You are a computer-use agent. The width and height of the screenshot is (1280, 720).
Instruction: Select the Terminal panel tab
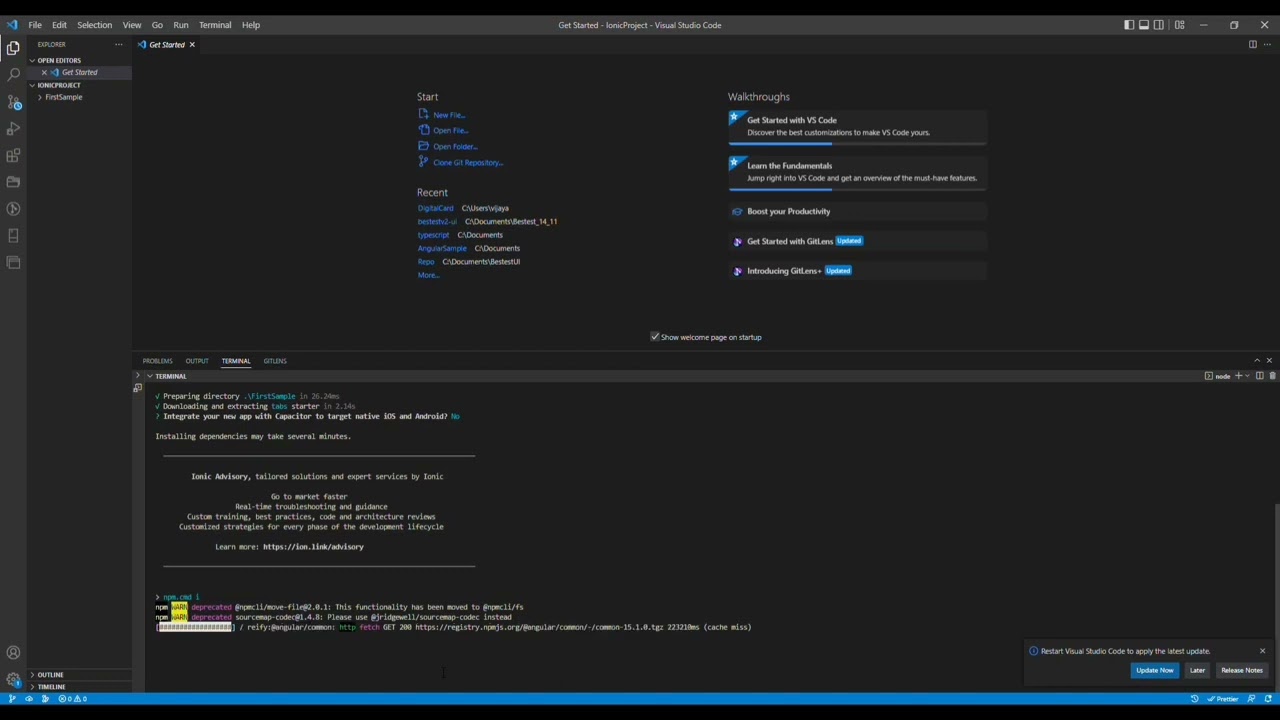coord(236,361)
